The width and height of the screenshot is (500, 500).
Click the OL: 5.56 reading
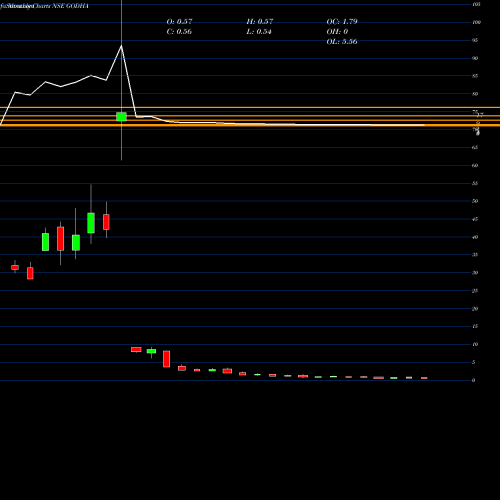342,42
